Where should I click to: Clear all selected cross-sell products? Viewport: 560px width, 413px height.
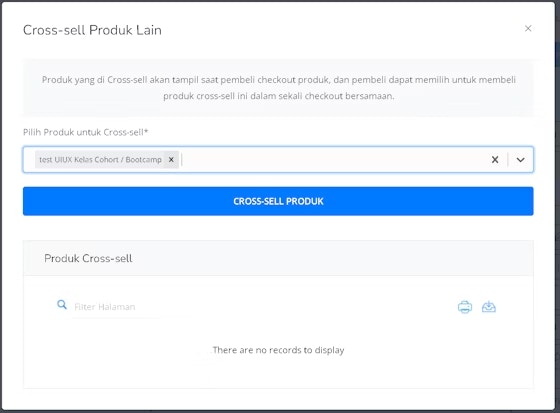click(495, 160)
